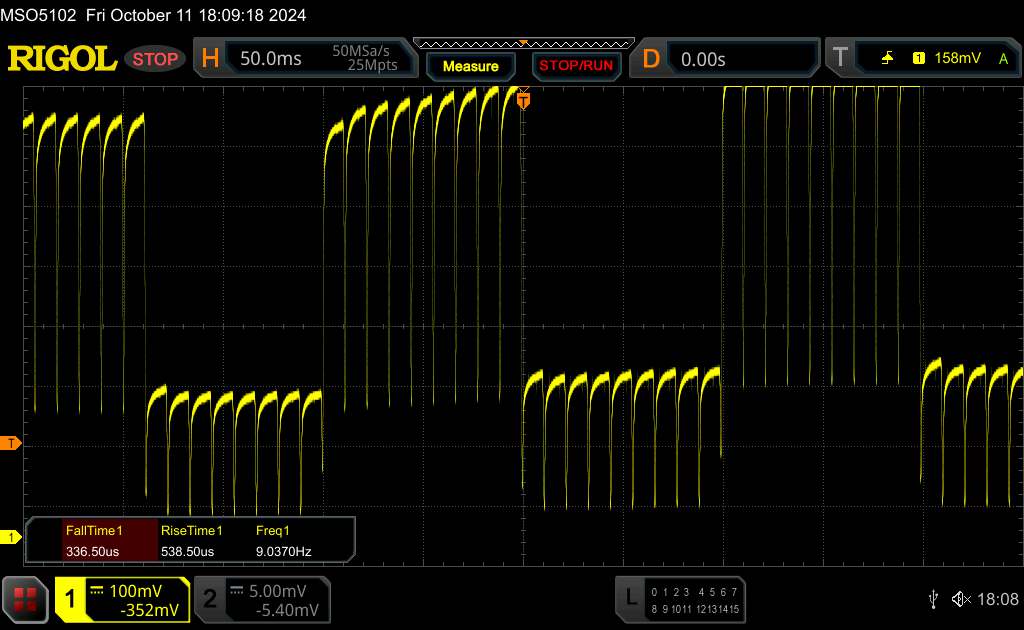Open the trigger T settings icon
The height and width of the screenshot is (630, 1024).
pos(840,58)
